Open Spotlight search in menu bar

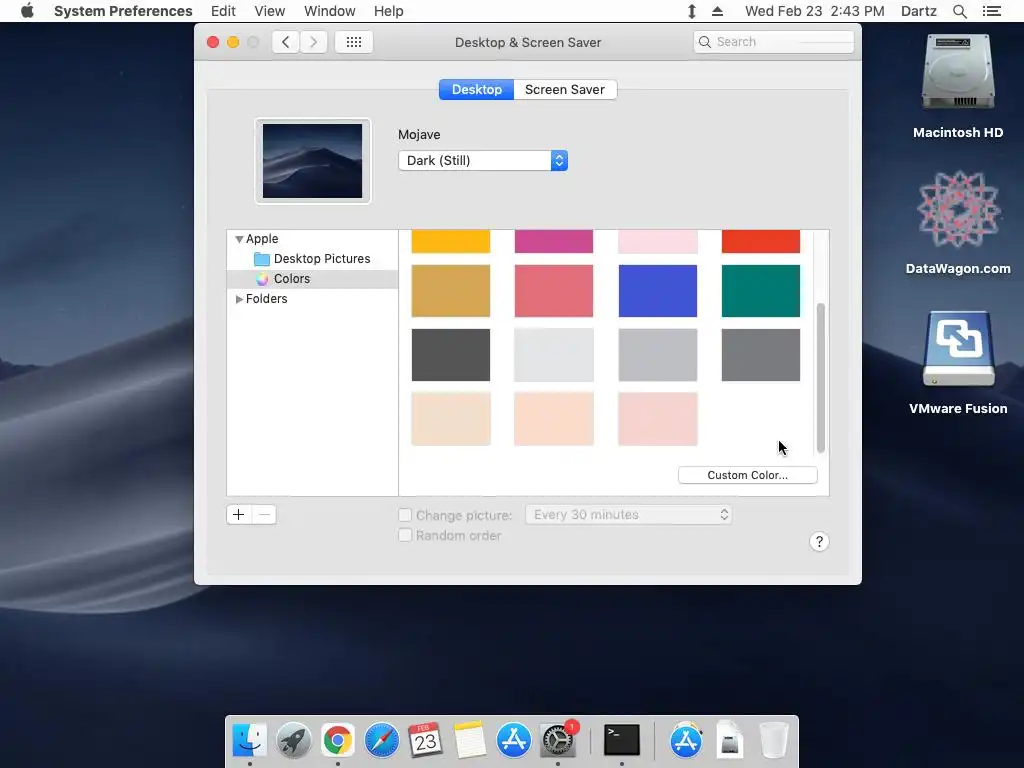(959, 11)
